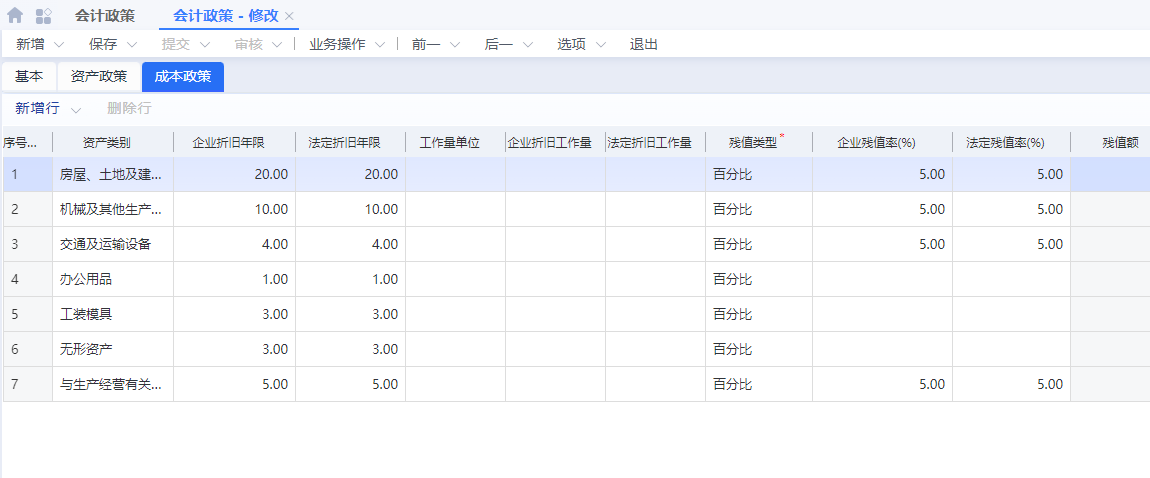Click the 前一 button
This screenshot has height=478, width=1150.
[426, 45]
